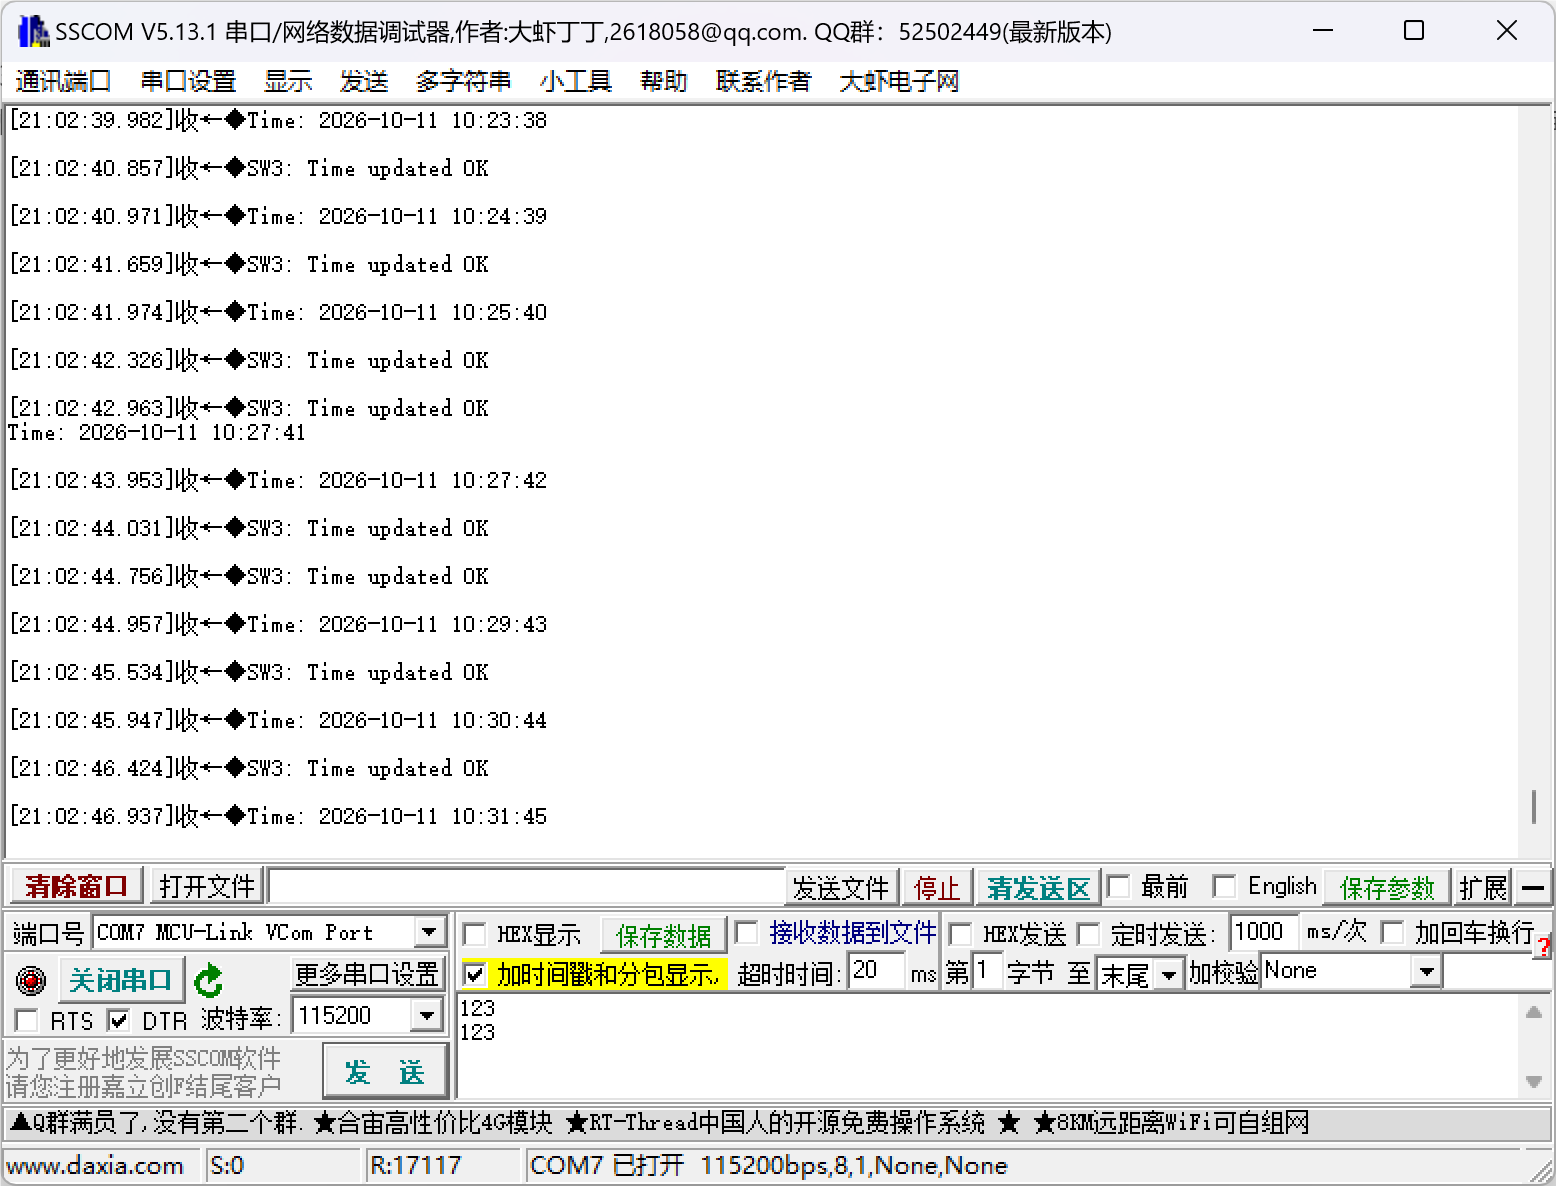The width and height of the screenshot is (1556, 1186).
Task: Click the 打开文件 button
Action: click(207, 887)
